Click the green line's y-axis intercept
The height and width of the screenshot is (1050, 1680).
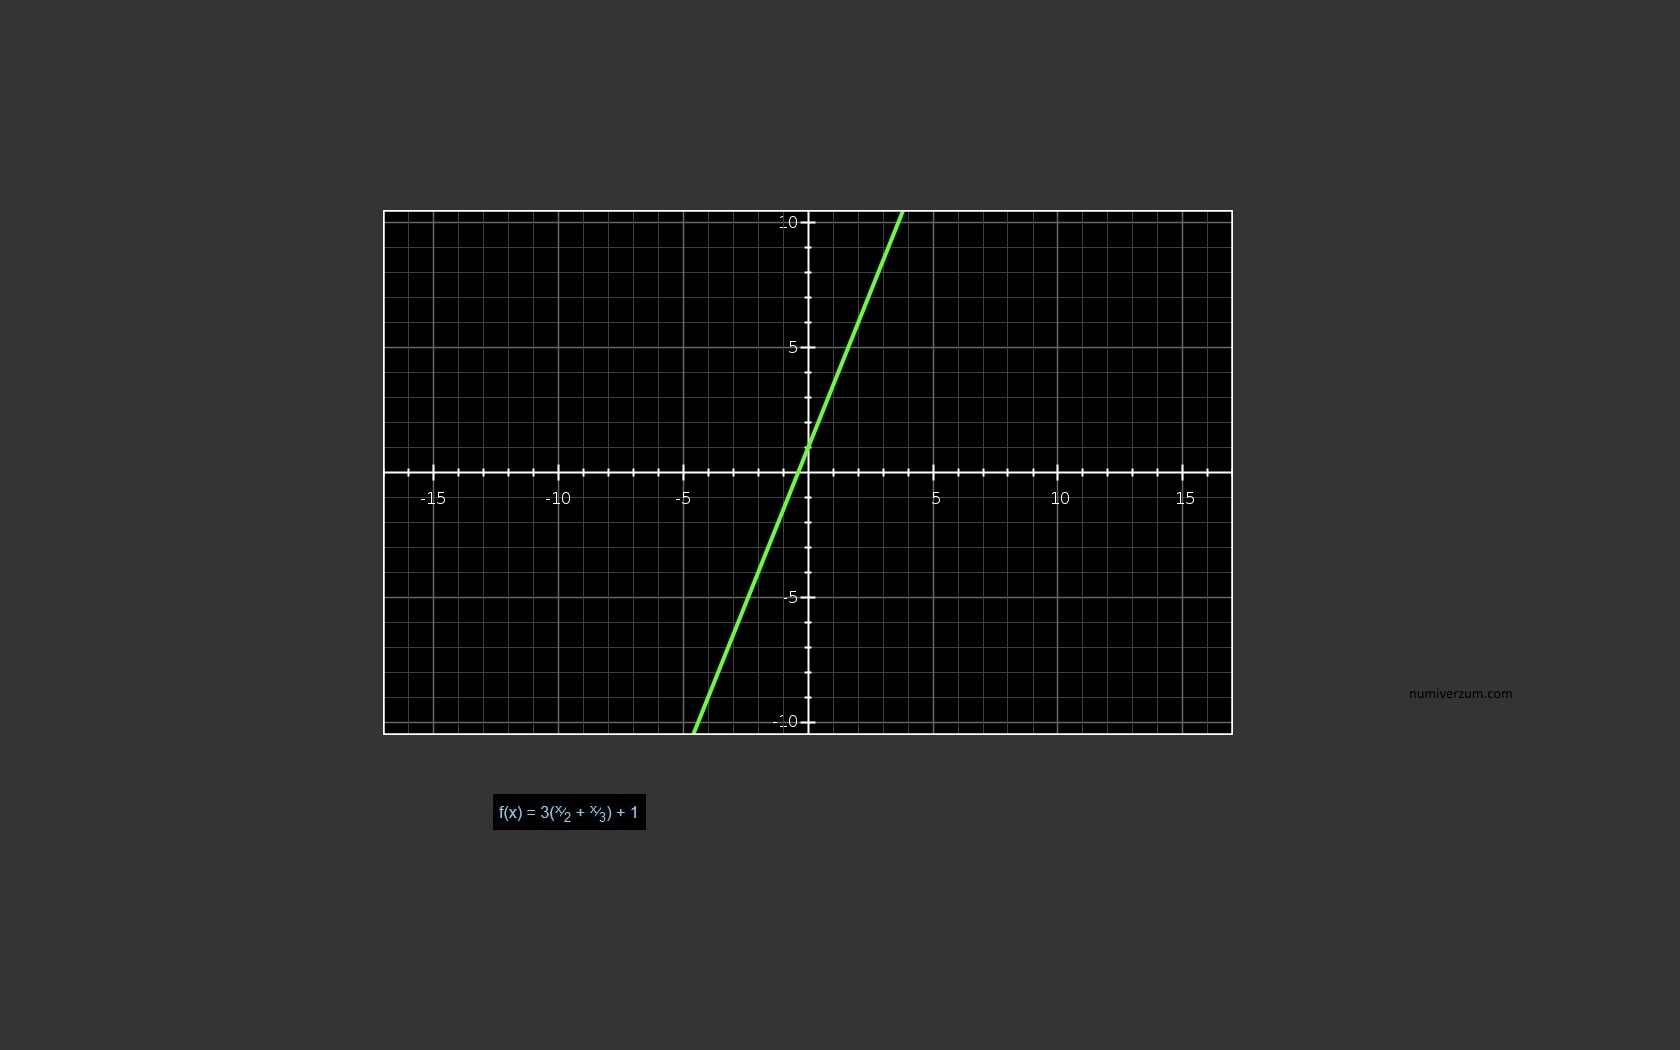click(x=808, y=447)
